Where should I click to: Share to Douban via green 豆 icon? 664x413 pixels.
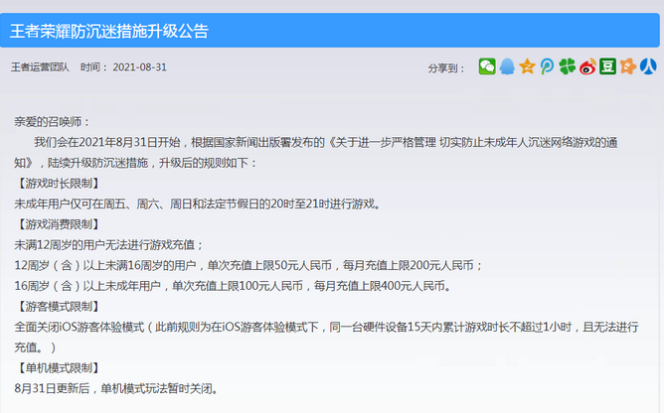tap(608, 67)
